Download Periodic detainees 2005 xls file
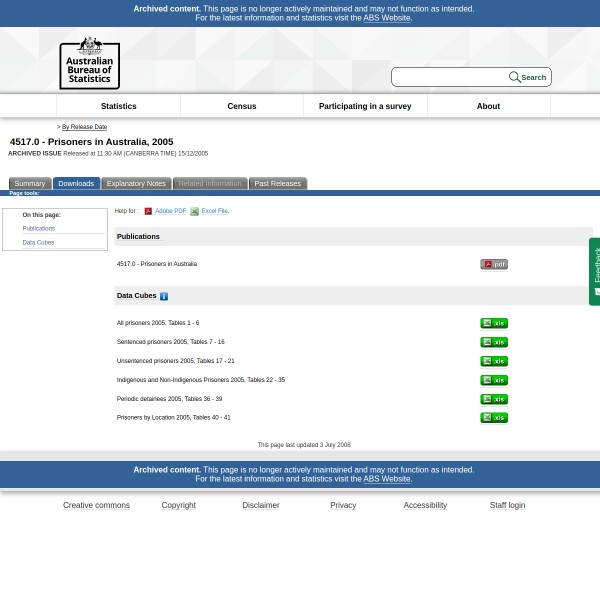600x600 pixels. [494, 399]
